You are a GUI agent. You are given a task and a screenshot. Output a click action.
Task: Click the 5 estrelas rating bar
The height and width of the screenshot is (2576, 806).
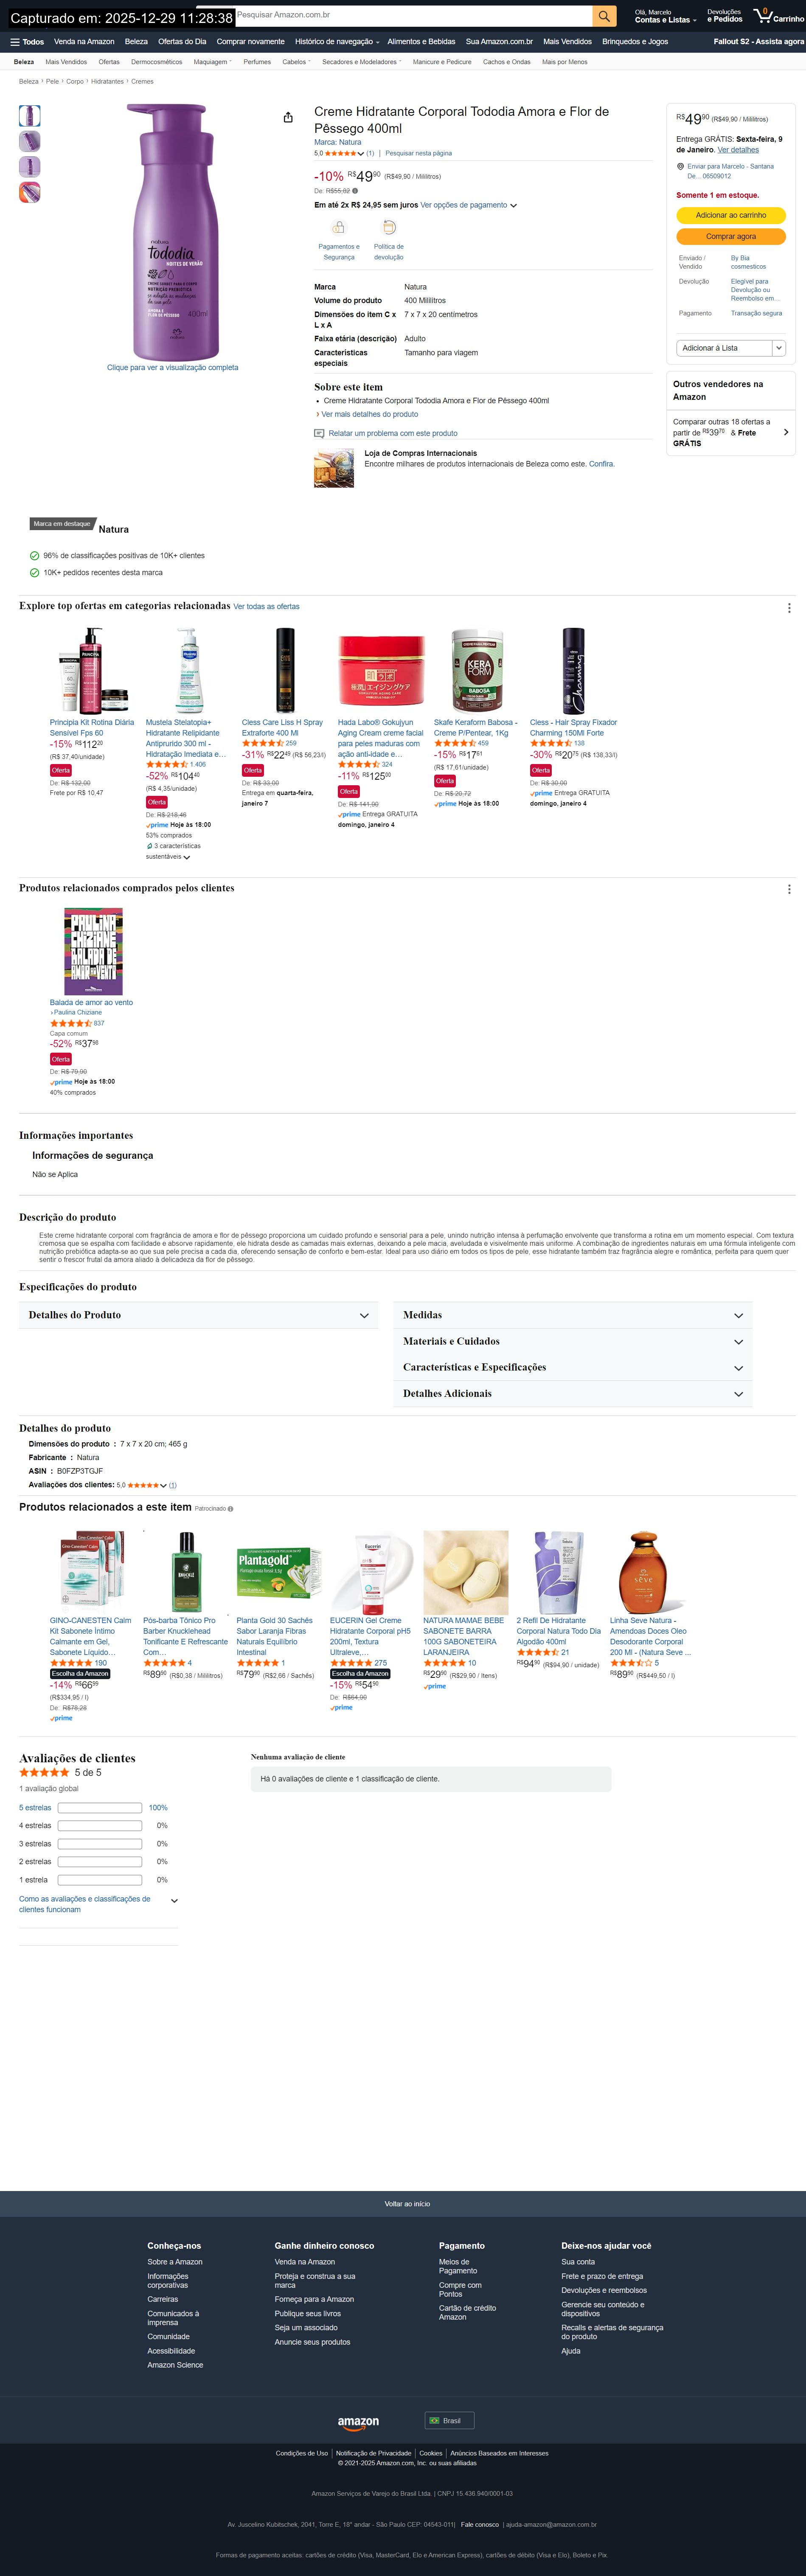click(x=100, y=1807)
